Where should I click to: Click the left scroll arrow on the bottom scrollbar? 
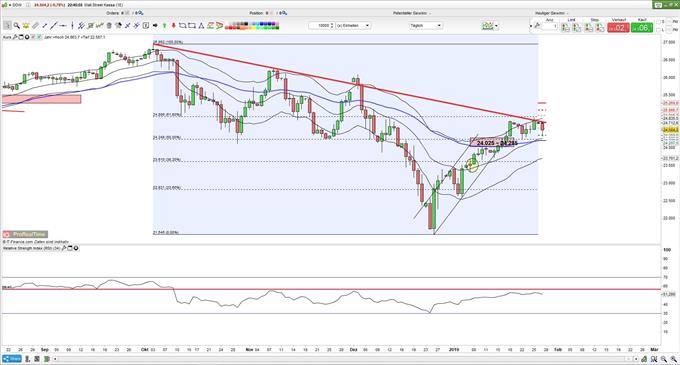click(55, 359)
